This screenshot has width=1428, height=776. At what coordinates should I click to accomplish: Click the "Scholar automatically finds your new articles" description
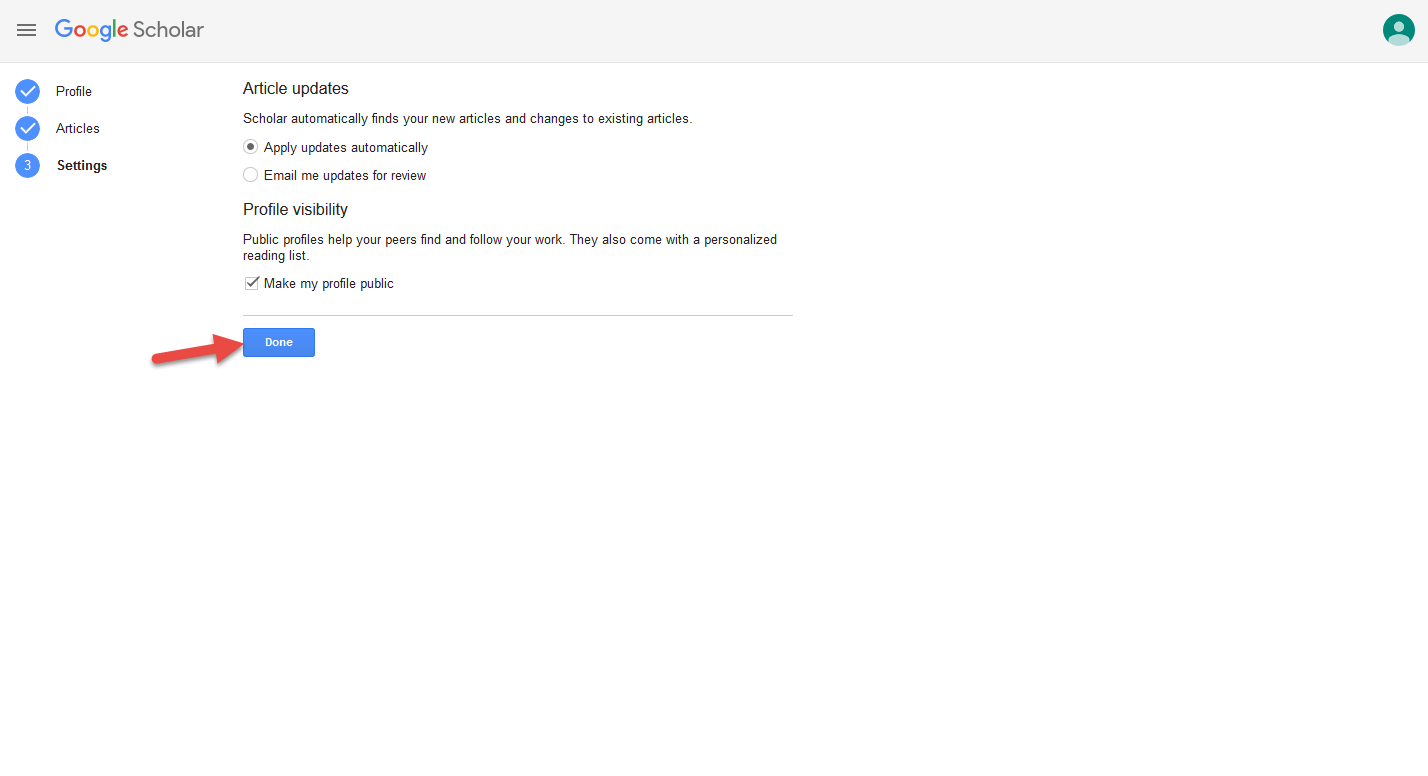pos(467,119)
